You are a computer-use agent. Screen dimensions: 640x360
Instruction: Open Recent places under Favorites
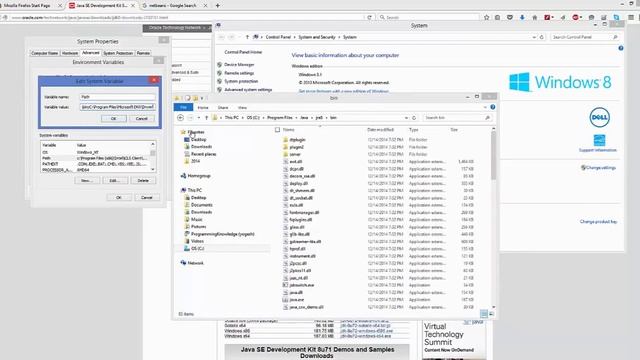(203, 154)
